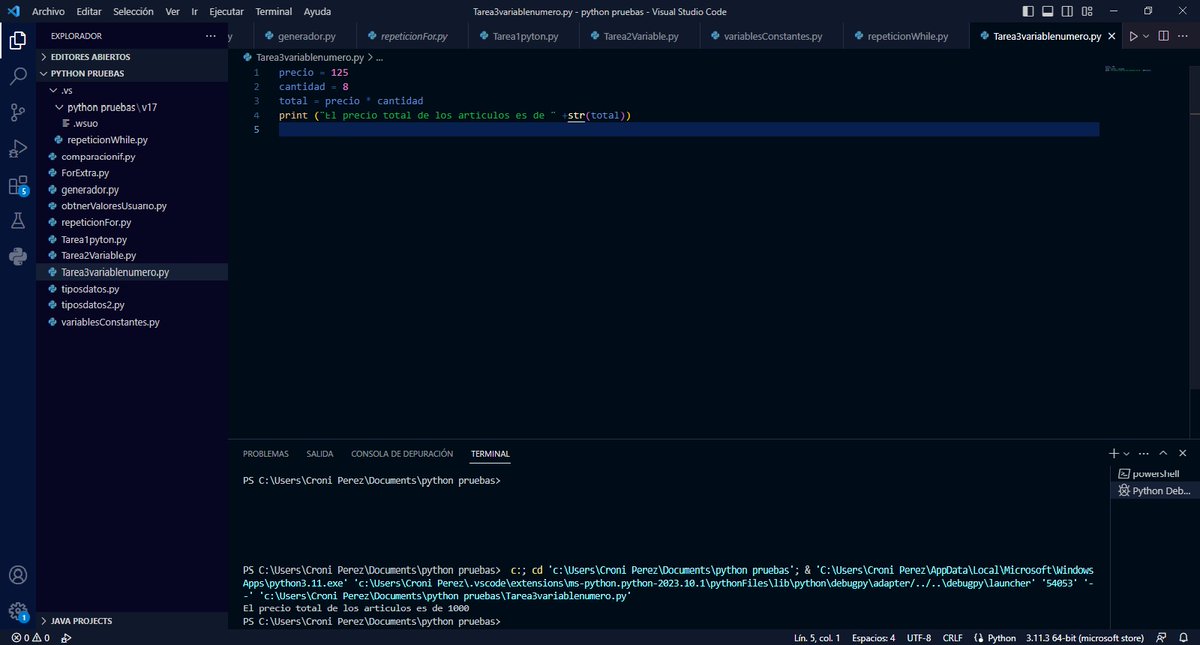
Task: Open the Search view in activity bar
Action: [17, 77]
